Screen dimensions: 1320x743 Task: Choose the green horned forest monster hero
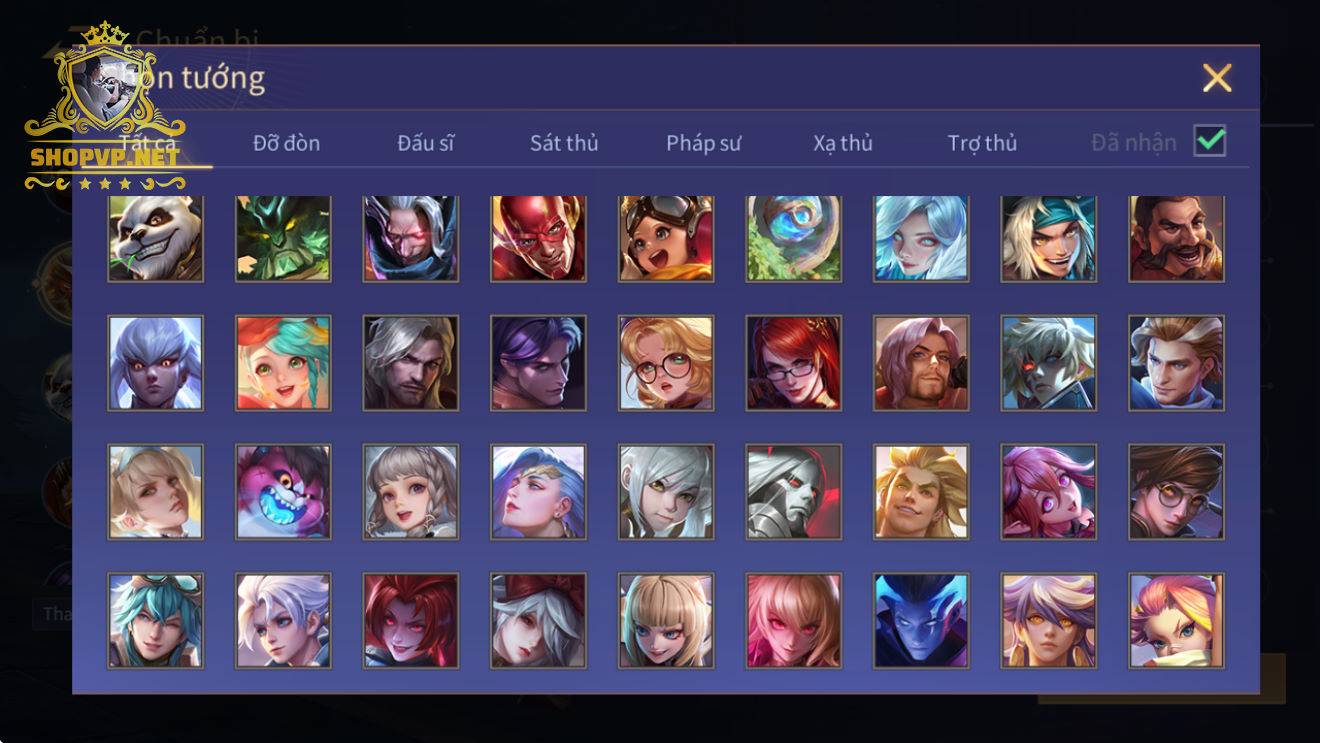pos(283,238)
